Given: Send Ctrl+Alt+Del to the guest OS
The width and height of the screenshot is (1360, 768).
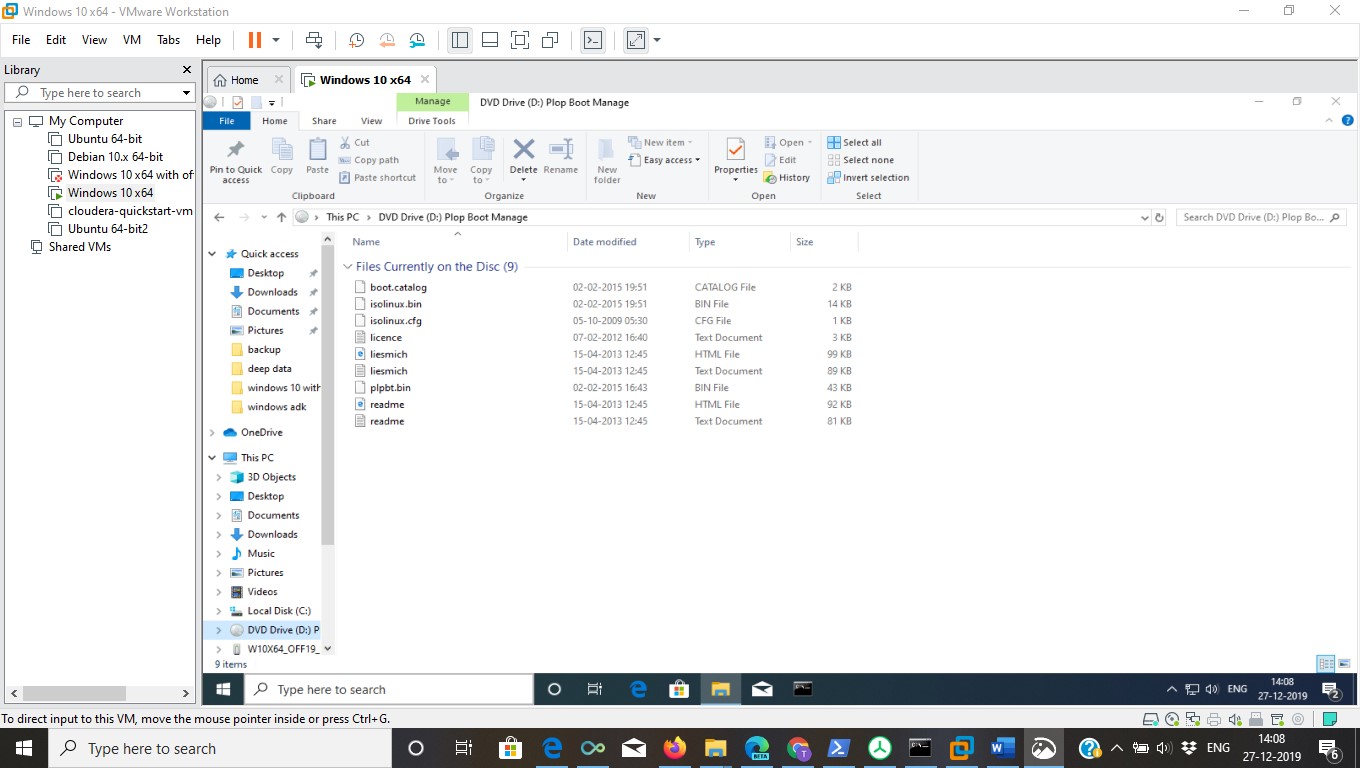Looking at the screenshot, I should tap(313, 40).
